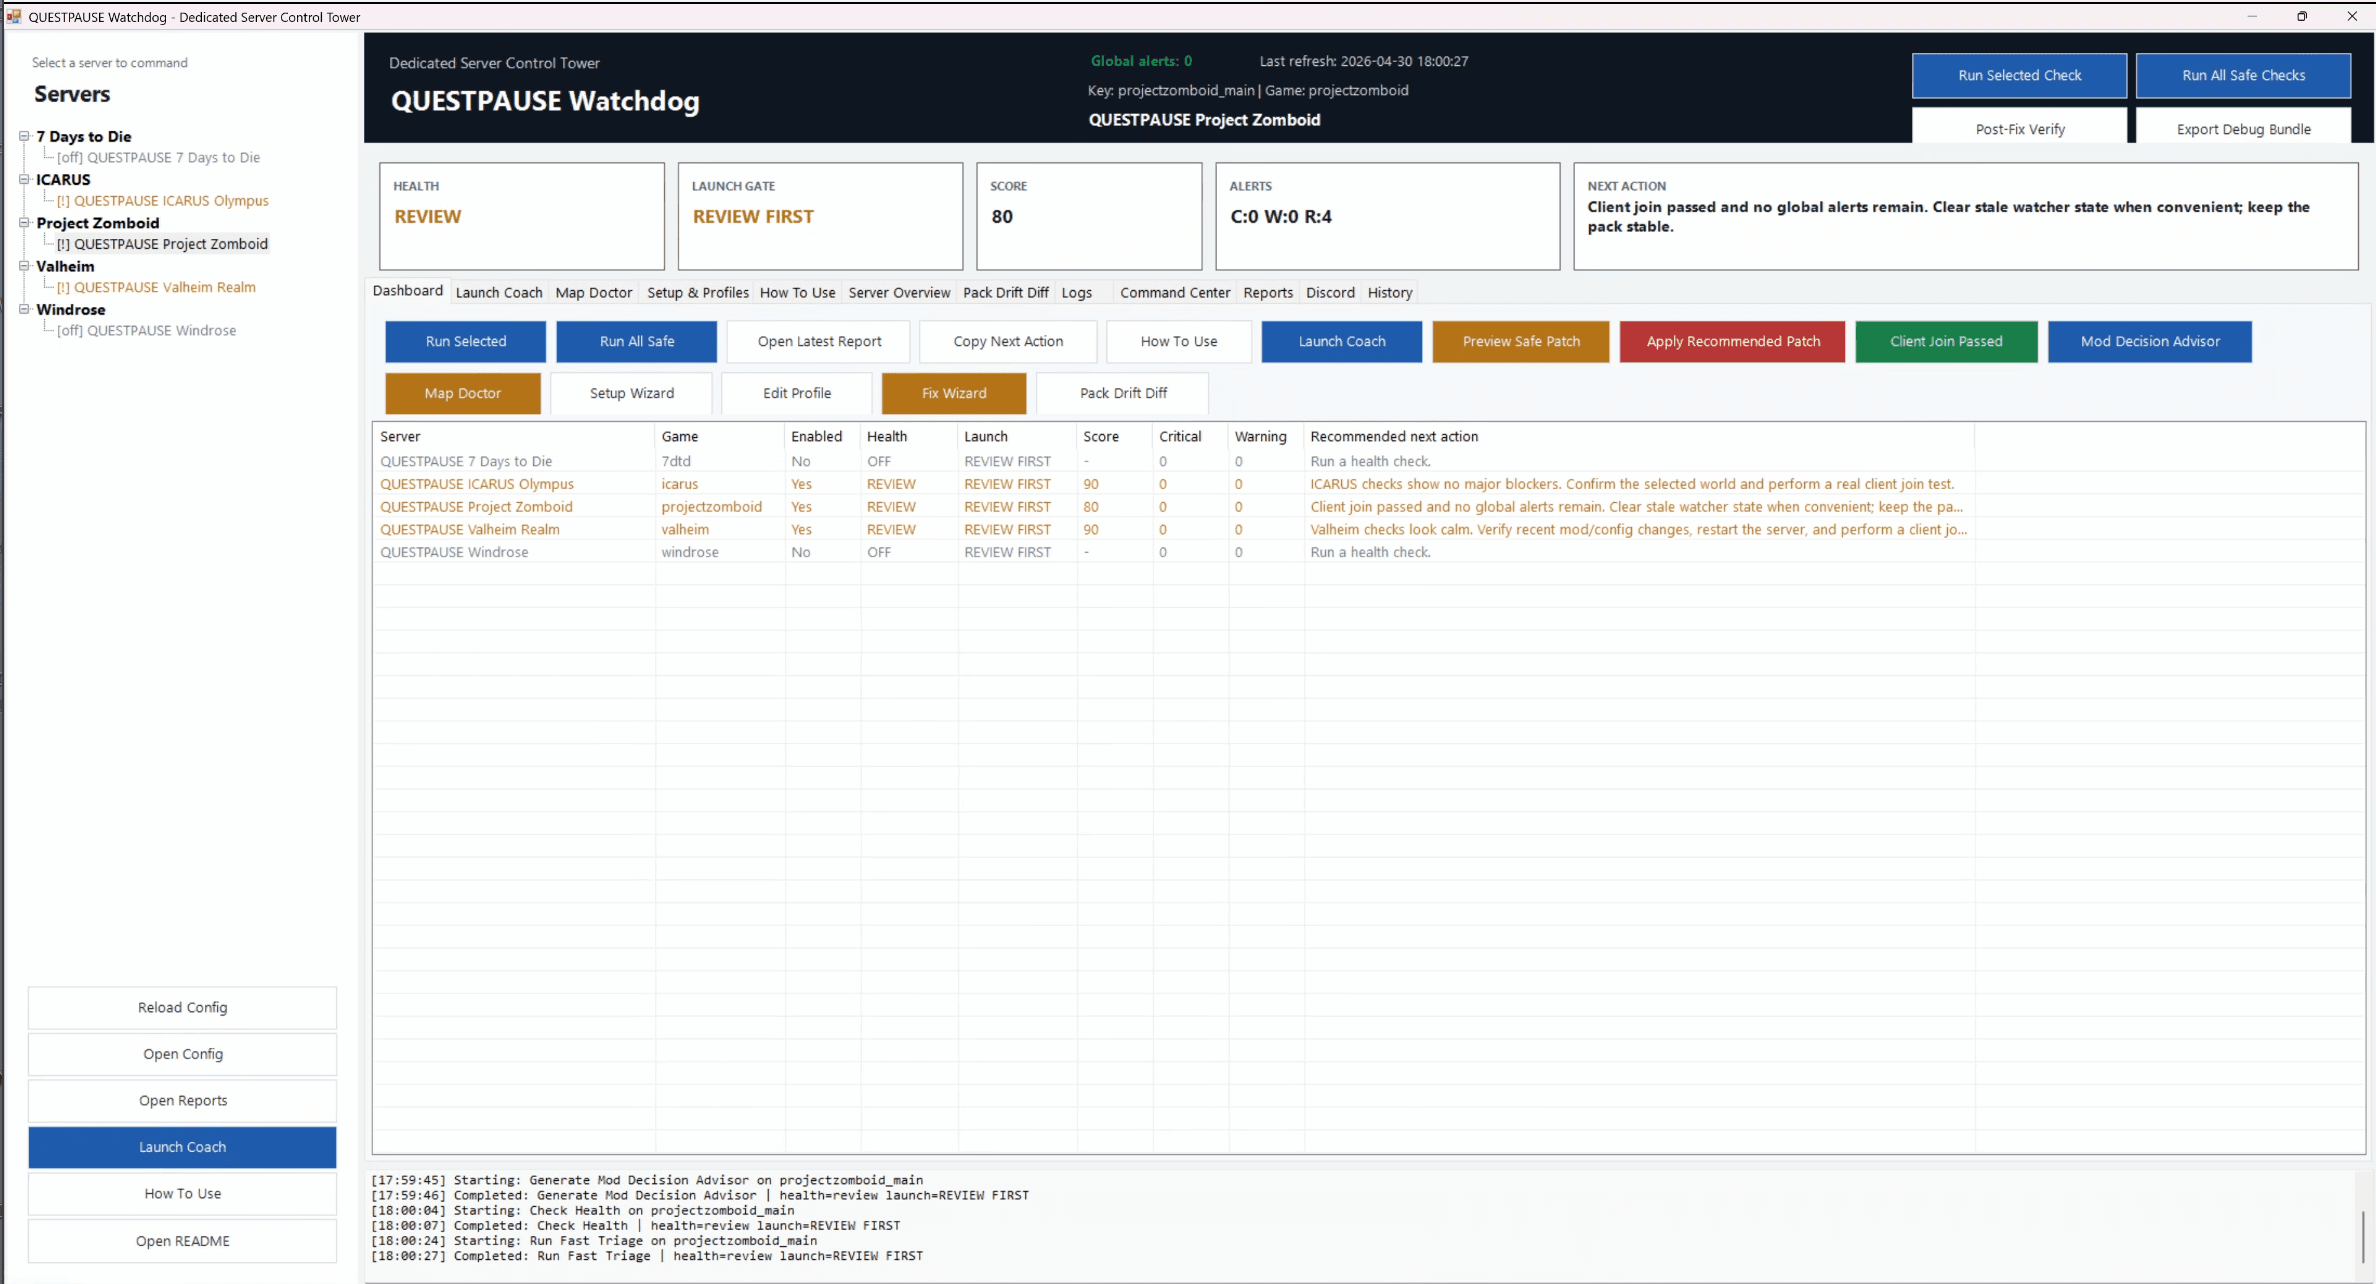2376x1284 pixels.
Task: Sort table by Server column header
Action: tap(514, 436)
